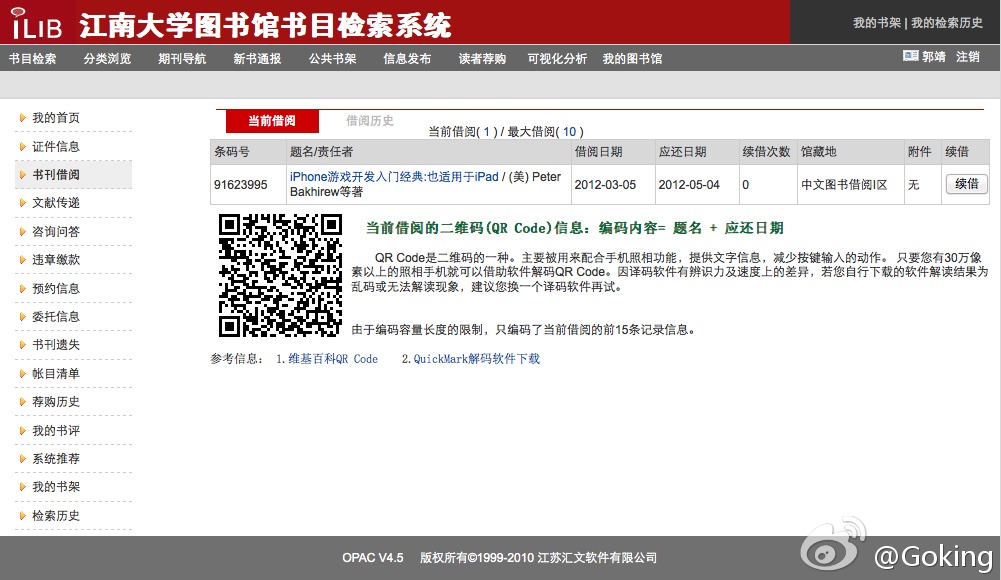The width and height of the screenshot is (1001, 580).
Task: Open 书目检索 in the navigation bar
Action: point(33,59)
